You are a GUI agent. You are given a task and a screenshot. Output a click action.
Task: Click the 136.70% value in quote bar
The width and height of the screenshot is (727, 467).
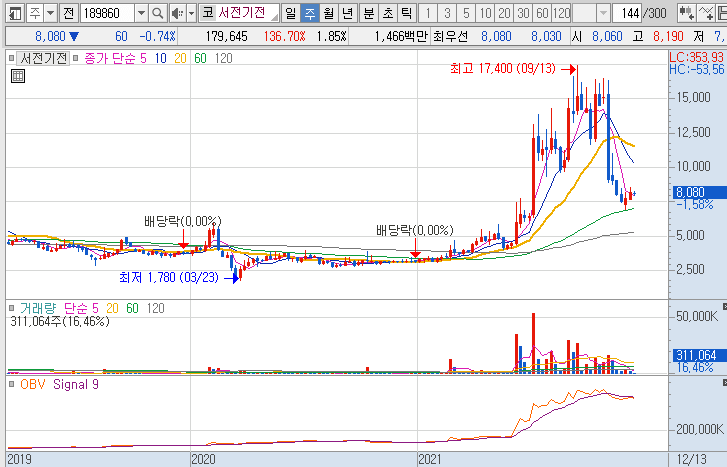(285, 36)
